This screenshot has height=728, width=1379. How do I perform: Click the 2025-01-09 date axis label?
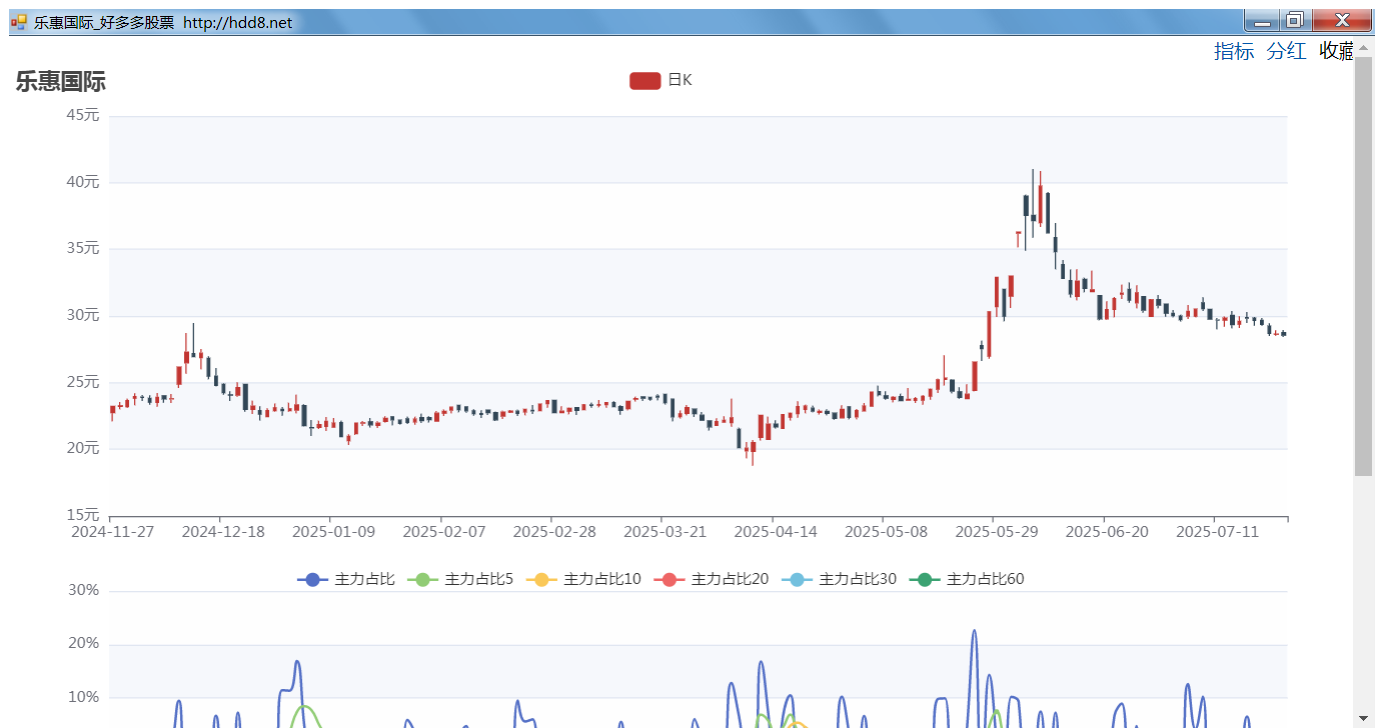333,531
